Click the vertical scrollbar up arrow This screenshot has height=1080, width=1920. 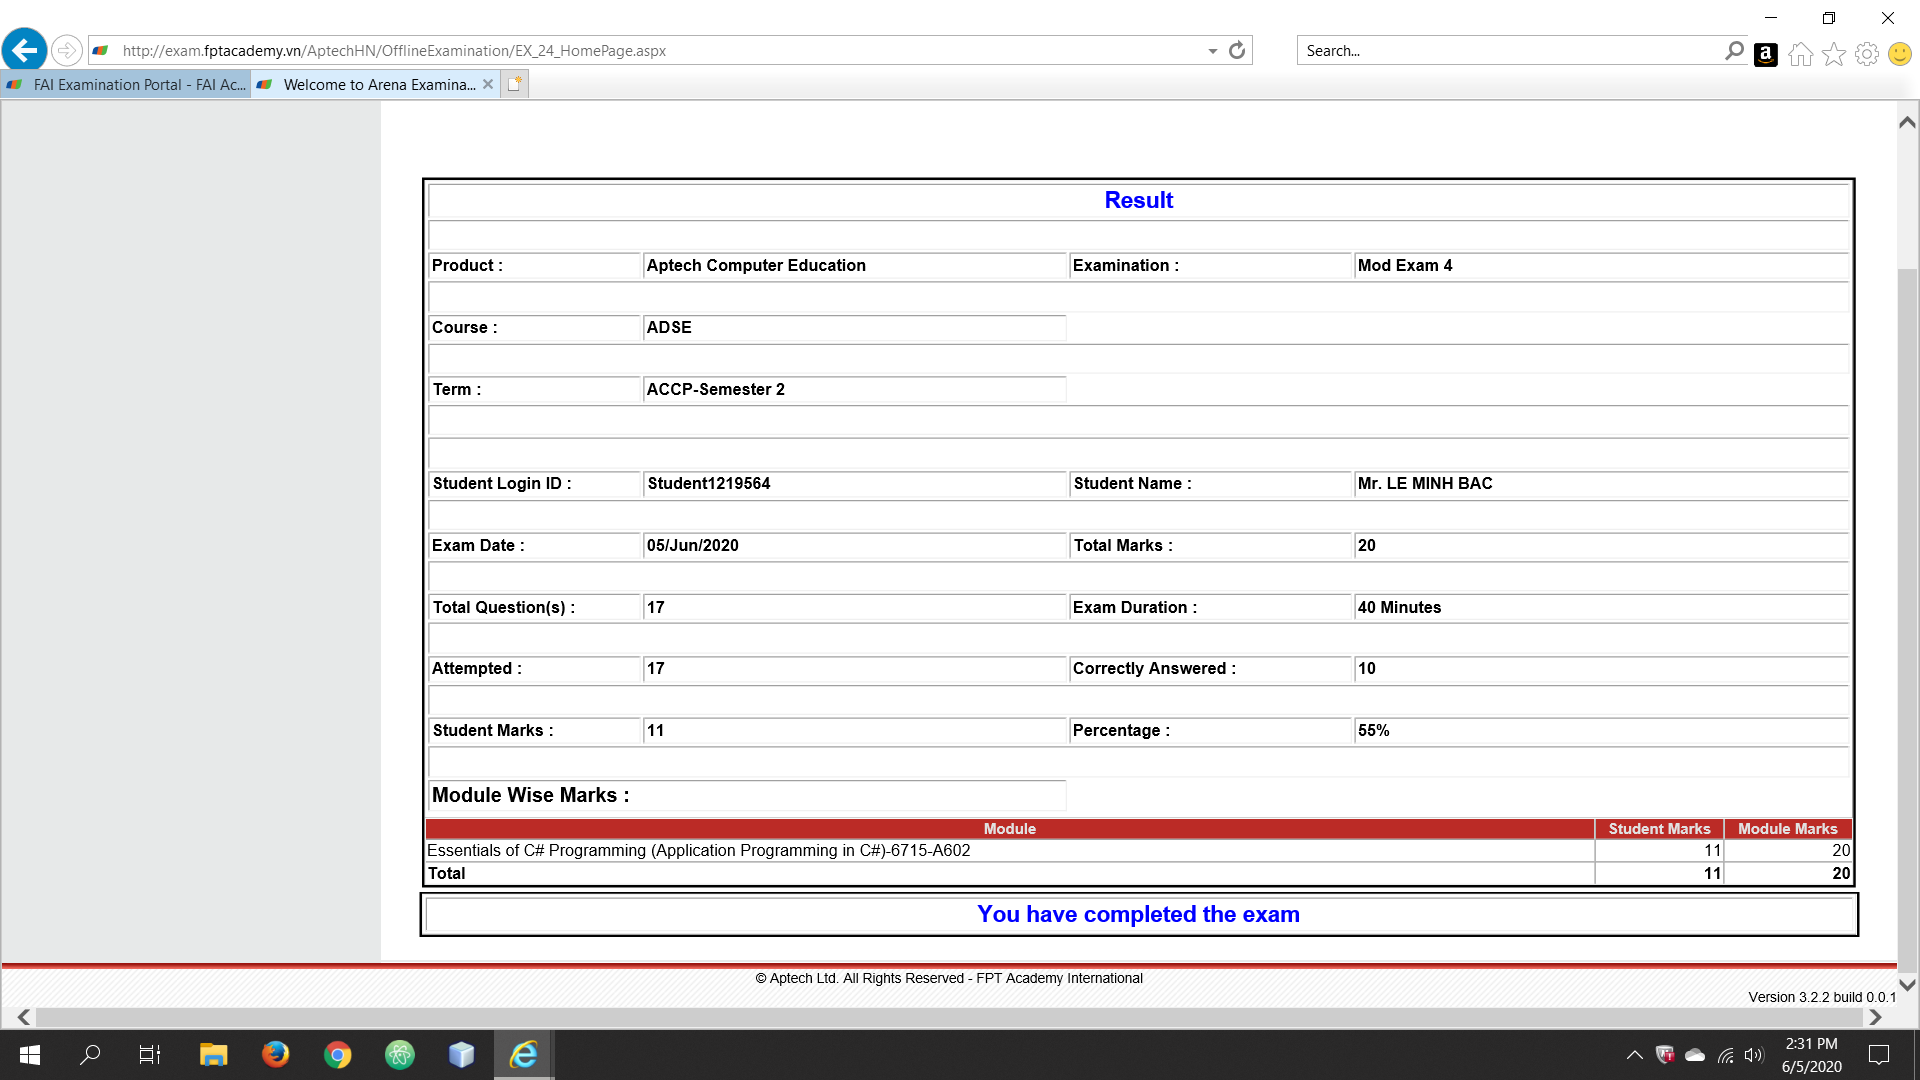(1907, 122)
